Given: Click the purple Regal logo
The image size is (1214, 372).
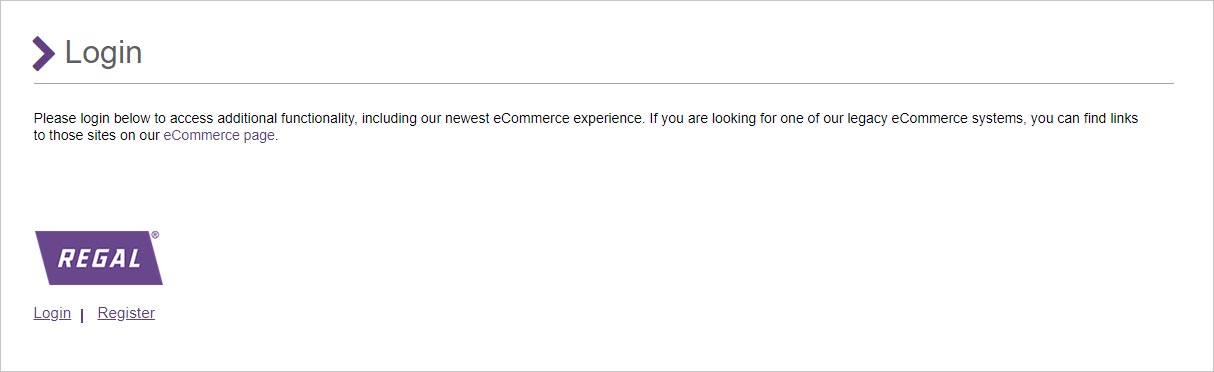Looking at the screenshot, I should [98, 258].
